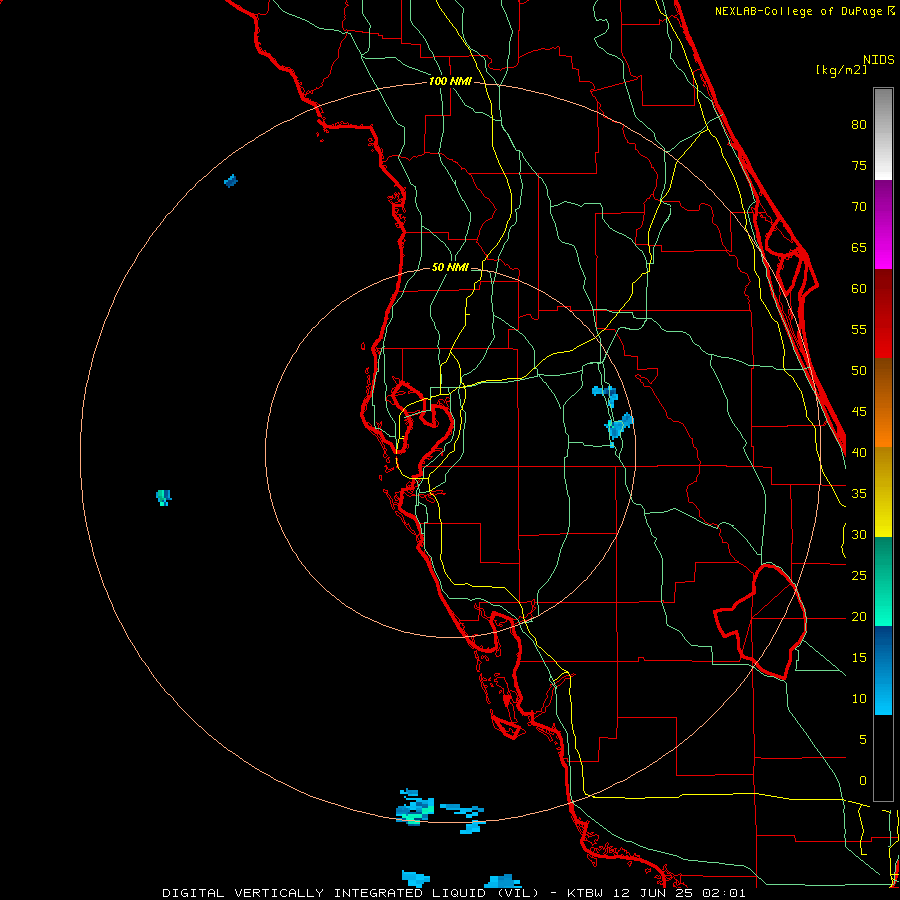Screen dimensions: 900x900
Task: Pick the green segment of the color bar
Action: (x=883, y=581)
